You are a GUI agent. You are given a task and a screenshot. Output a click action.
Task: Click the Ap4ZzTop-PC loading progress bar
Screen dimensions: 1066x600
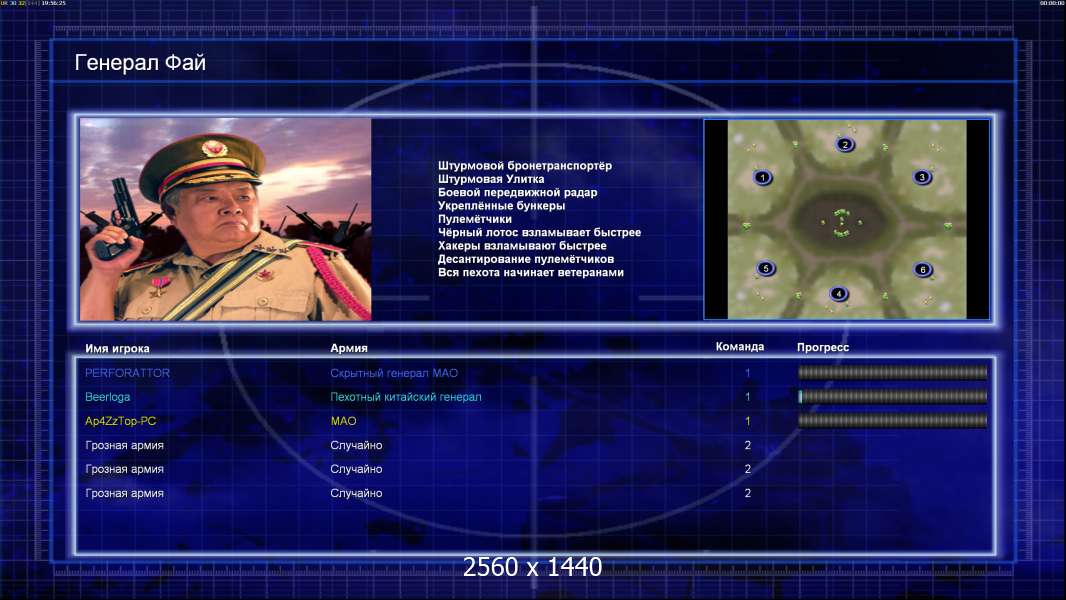(892, 421)
